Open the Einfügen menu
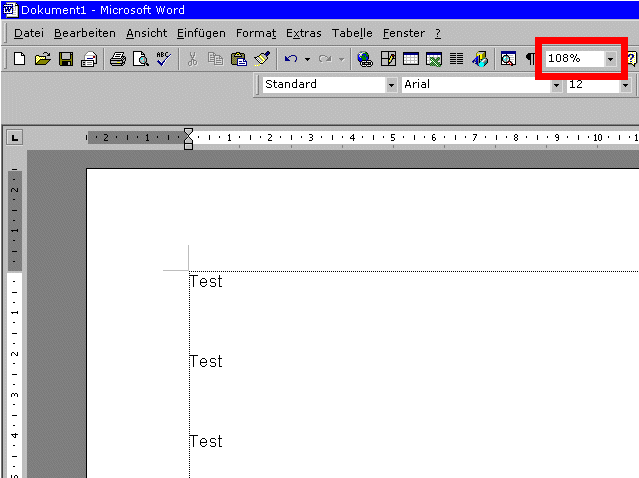 coord(201,33)
